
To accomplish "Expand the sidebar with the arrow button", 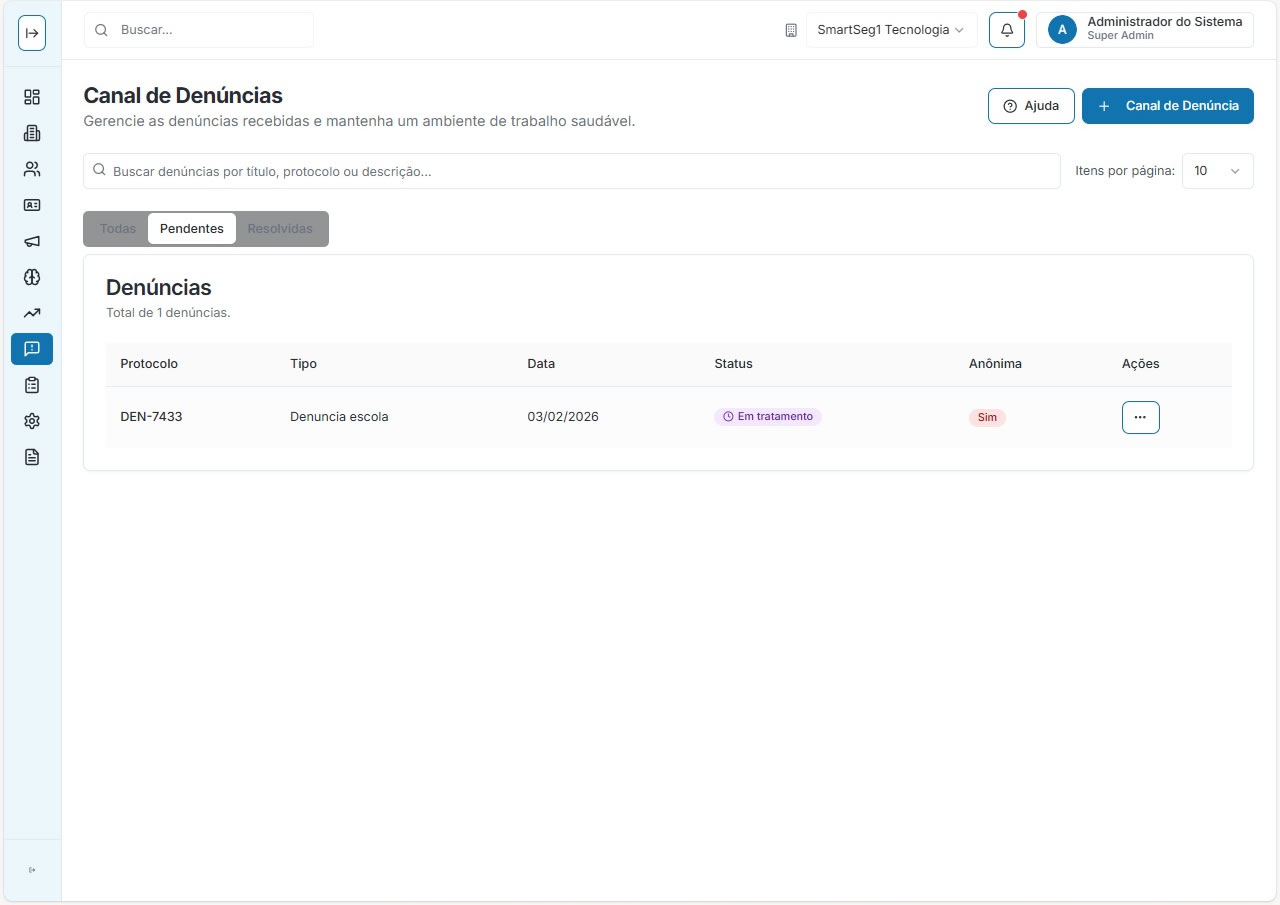I will (32, 33).
